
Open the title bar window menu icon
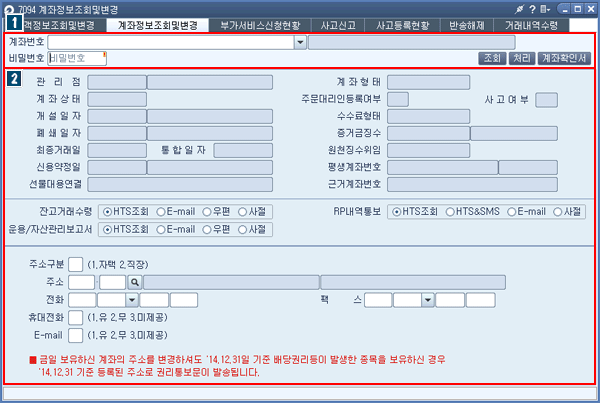(x=545, y=9)
